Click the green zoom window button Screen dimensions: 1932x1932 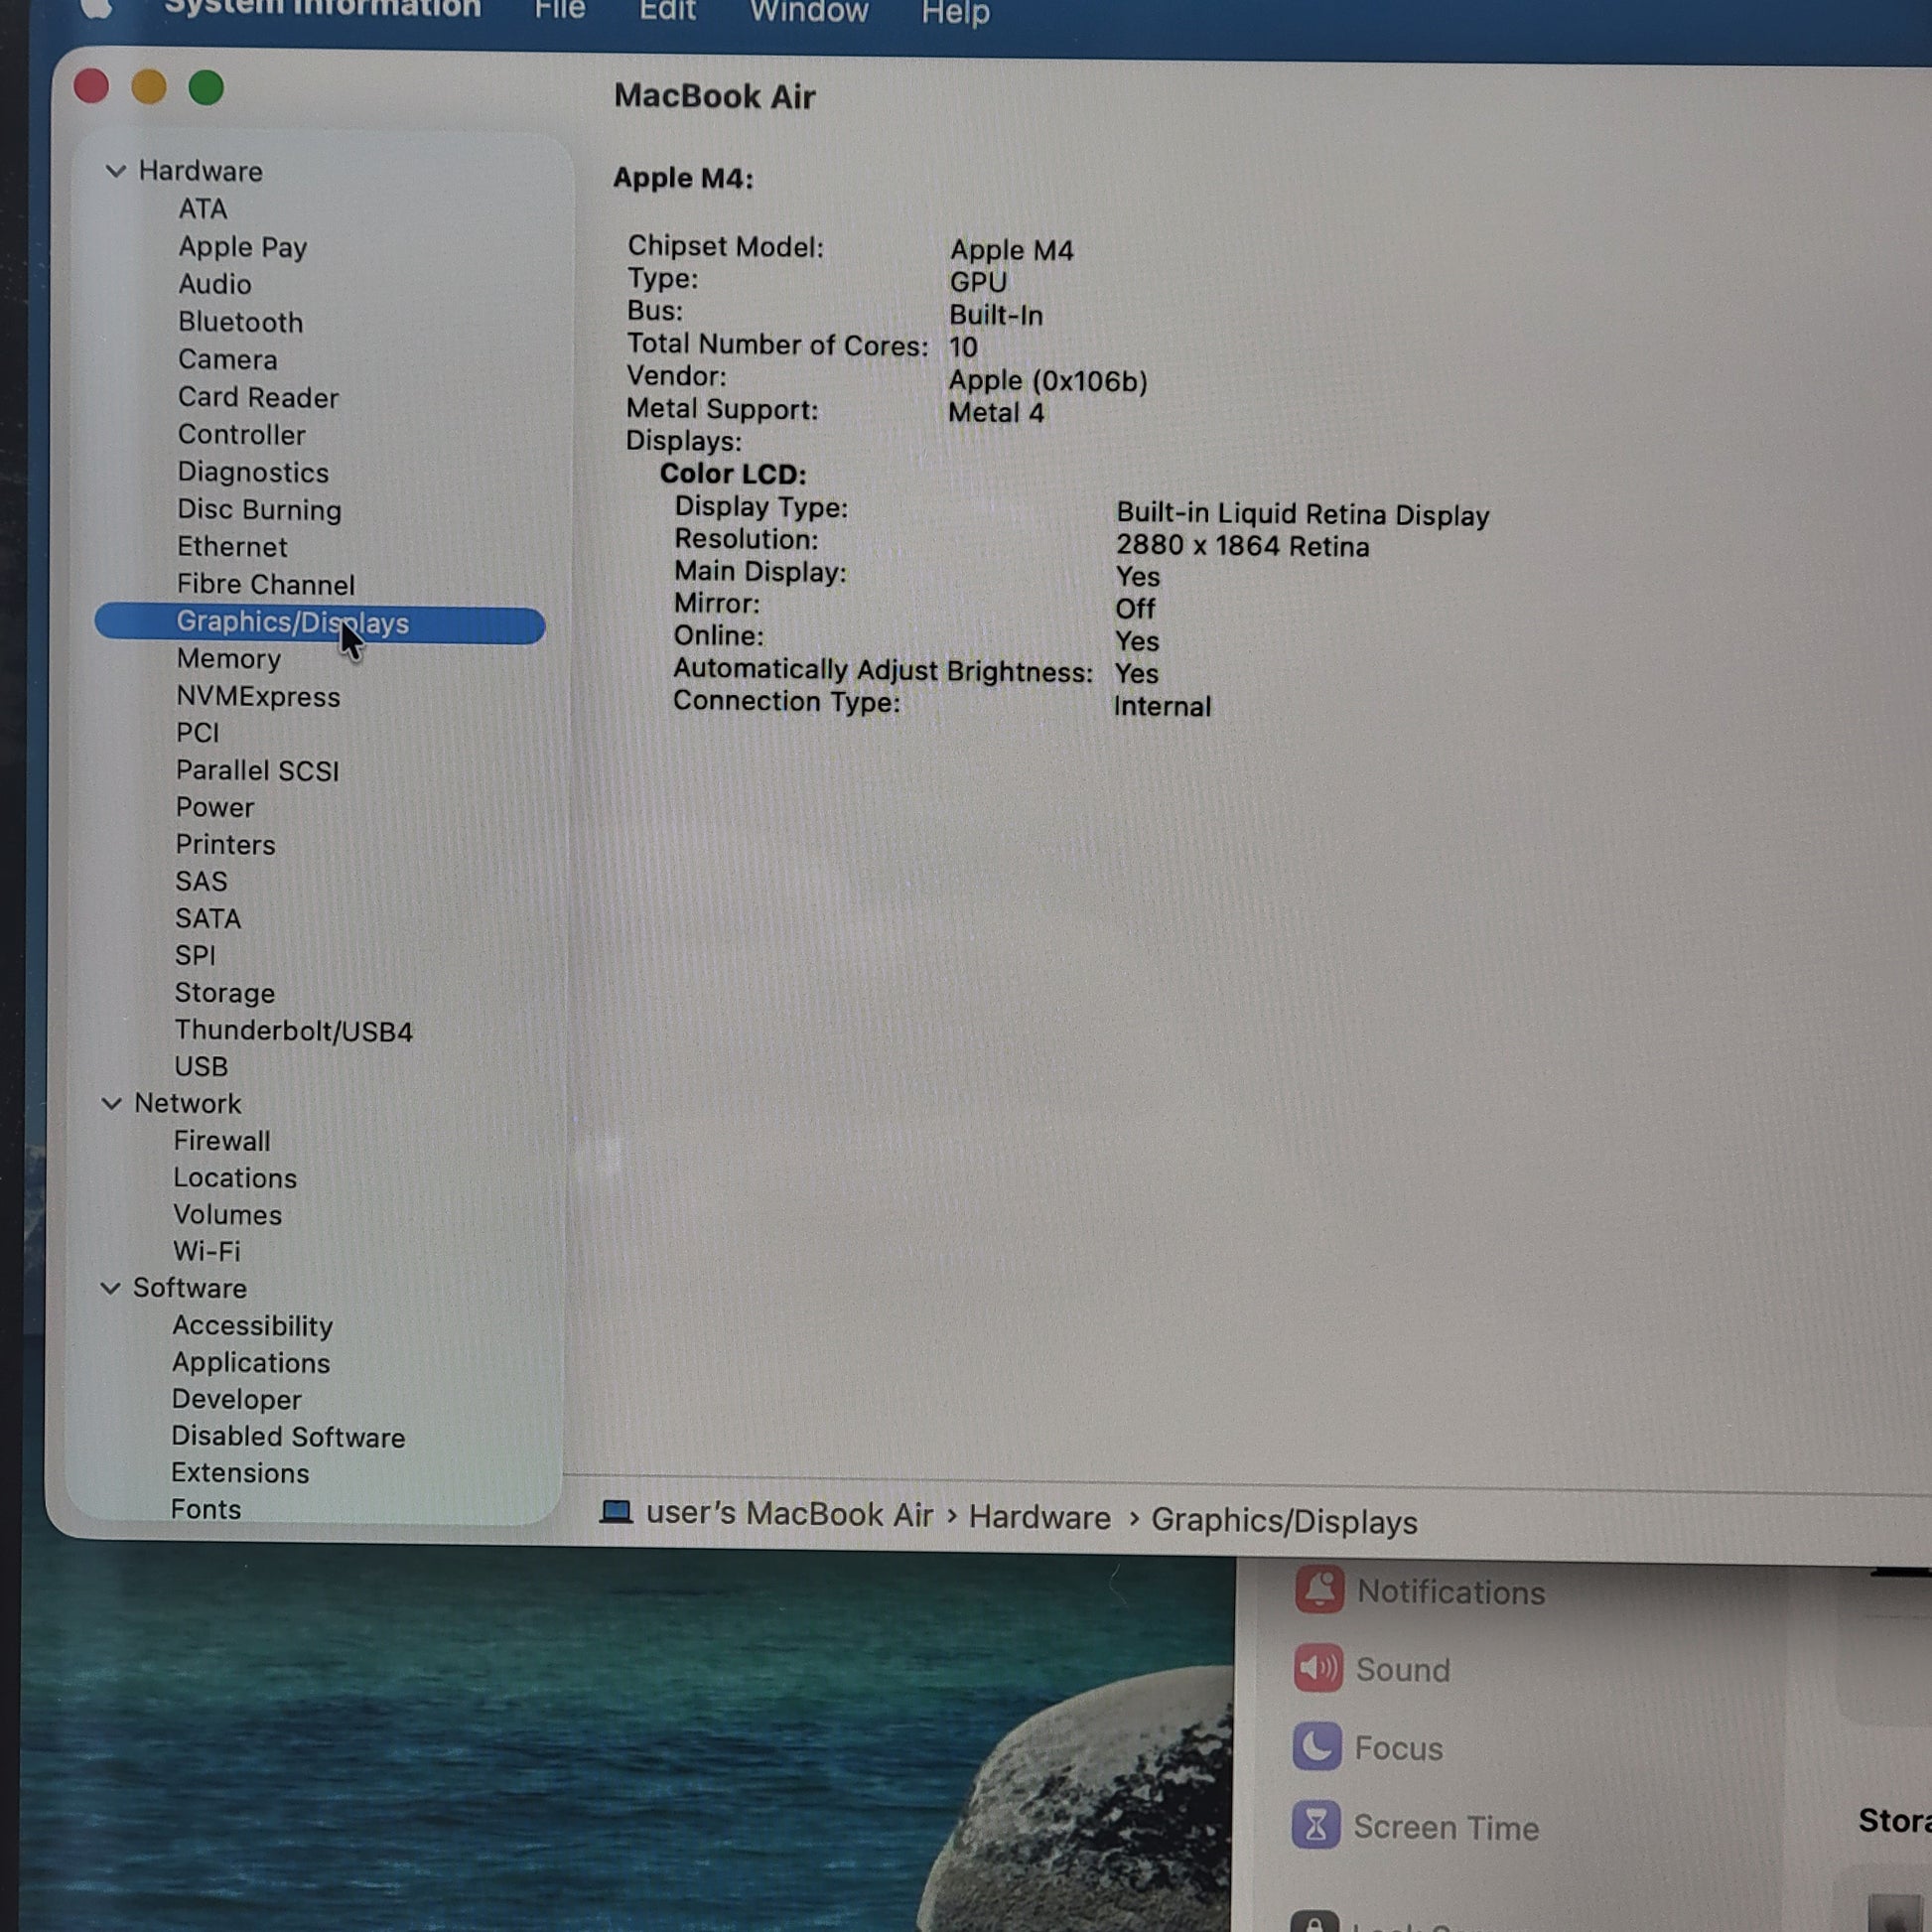click(x=206, y=88)
